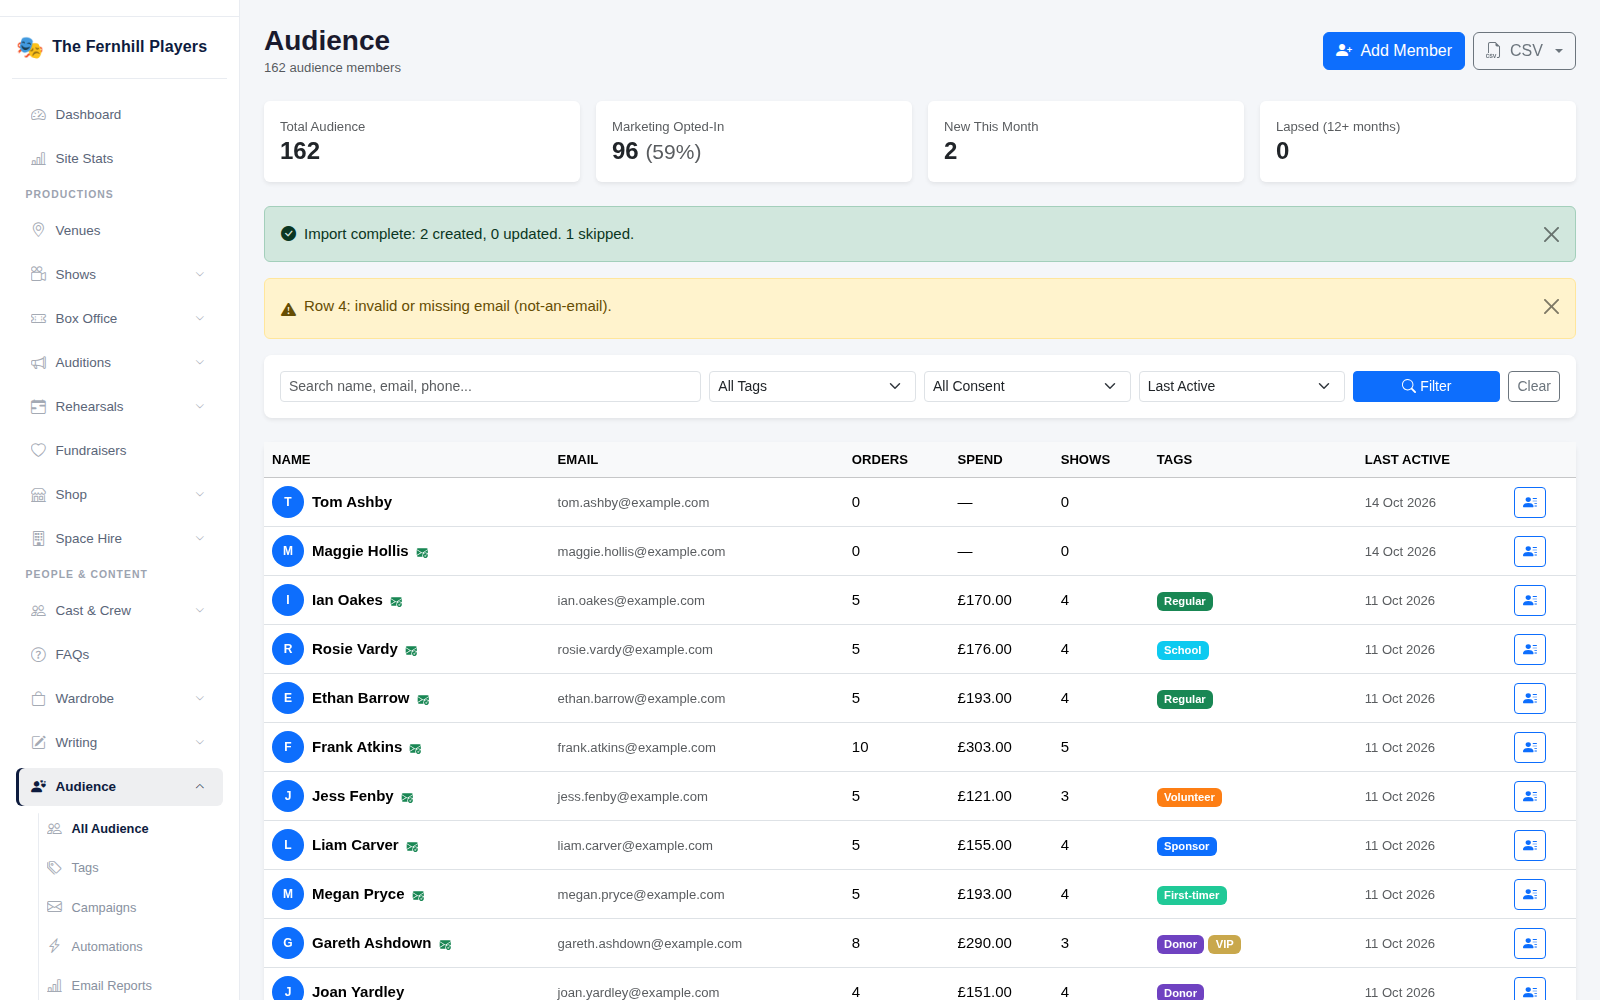Click the Regular tag on Ian Oakes
This screenshot has width=1600, height=1000.
point(1185,601)
